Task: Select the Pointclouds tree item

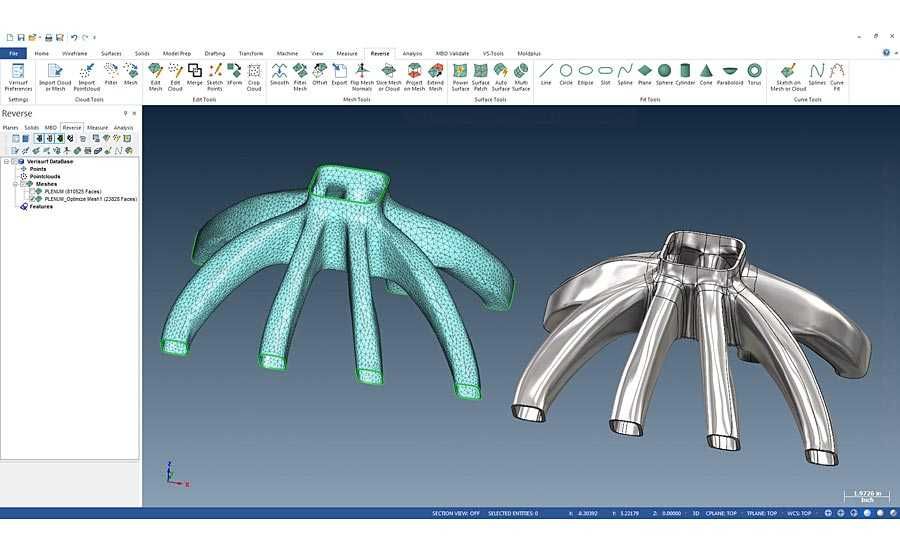Action: coord(45,176)
